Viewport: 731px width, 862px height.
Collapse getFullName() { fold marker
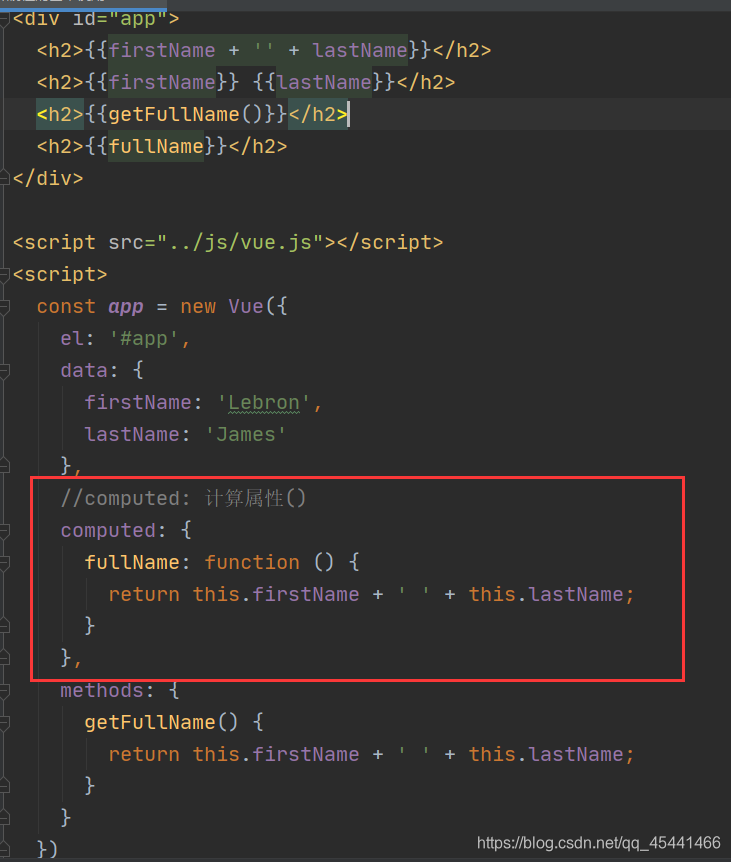(4, 722)
